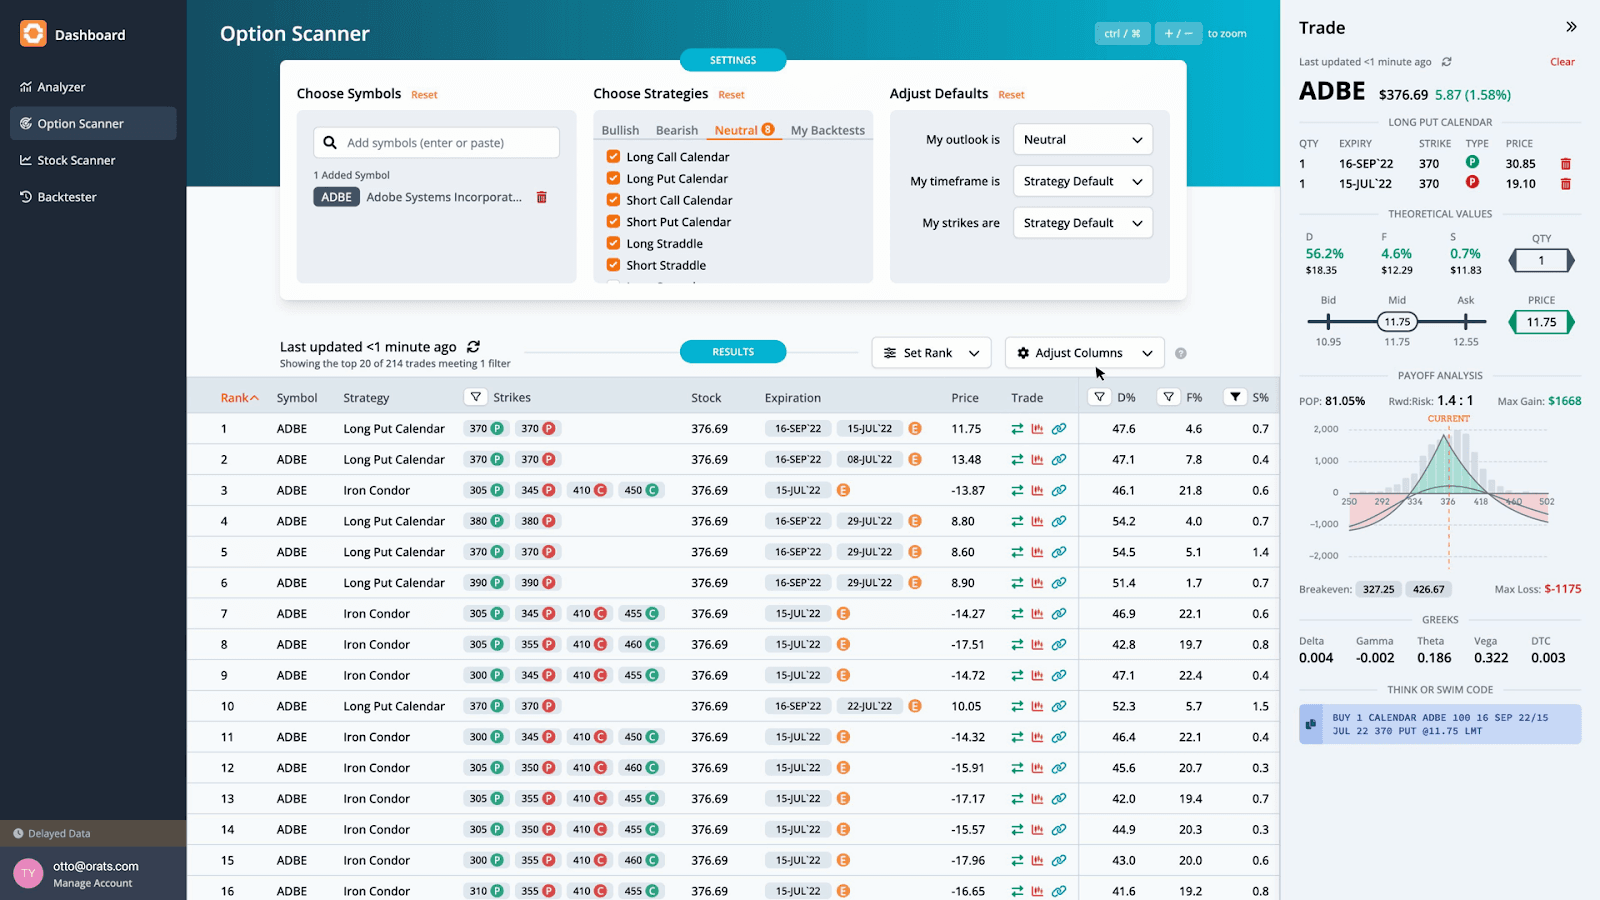Clear the current trade

pos(1562,62)
